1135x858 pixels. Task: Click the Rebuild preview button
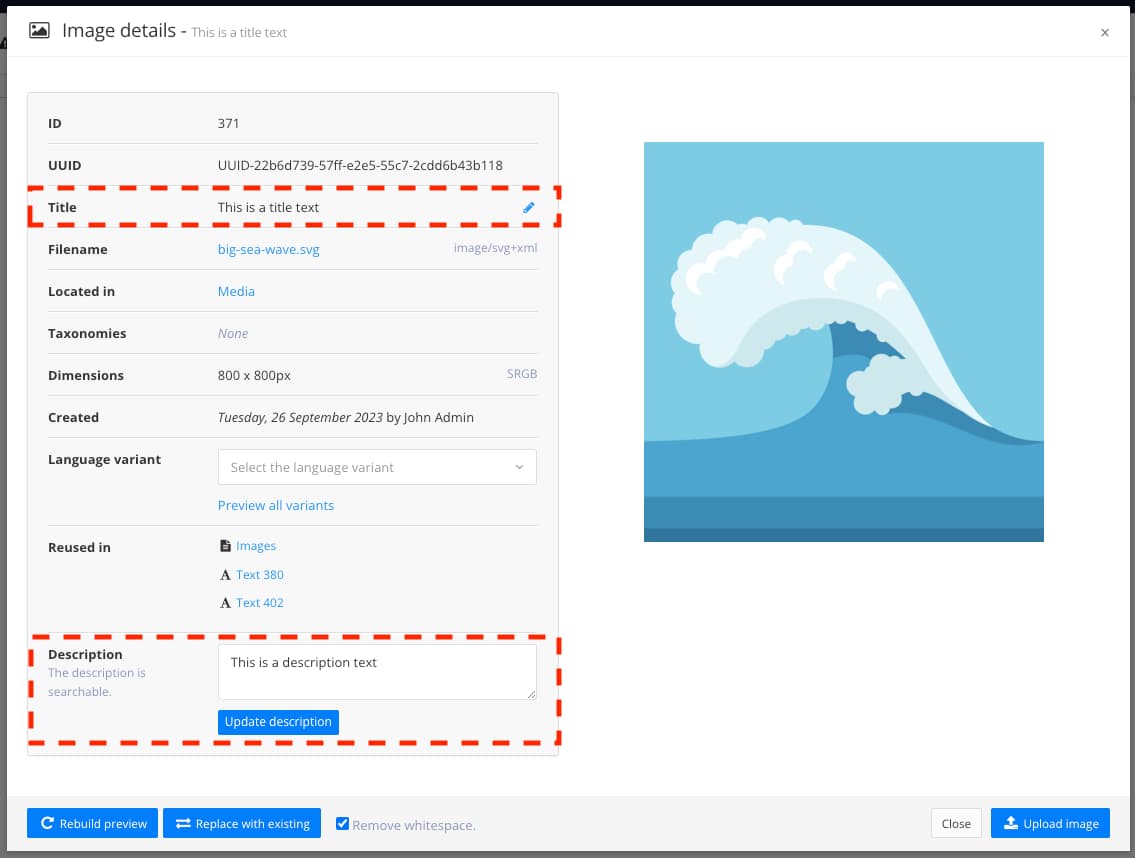coord(92,824)
